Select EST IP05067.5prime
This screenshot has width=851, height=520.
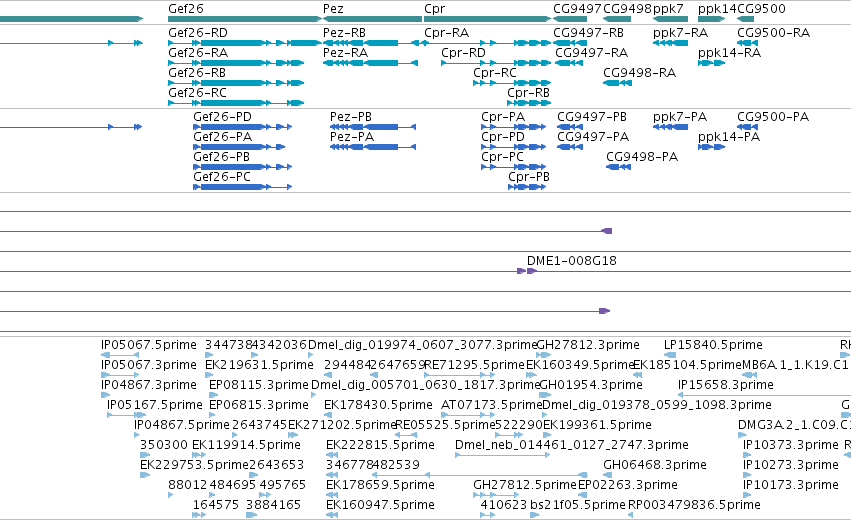click(120, 355)
